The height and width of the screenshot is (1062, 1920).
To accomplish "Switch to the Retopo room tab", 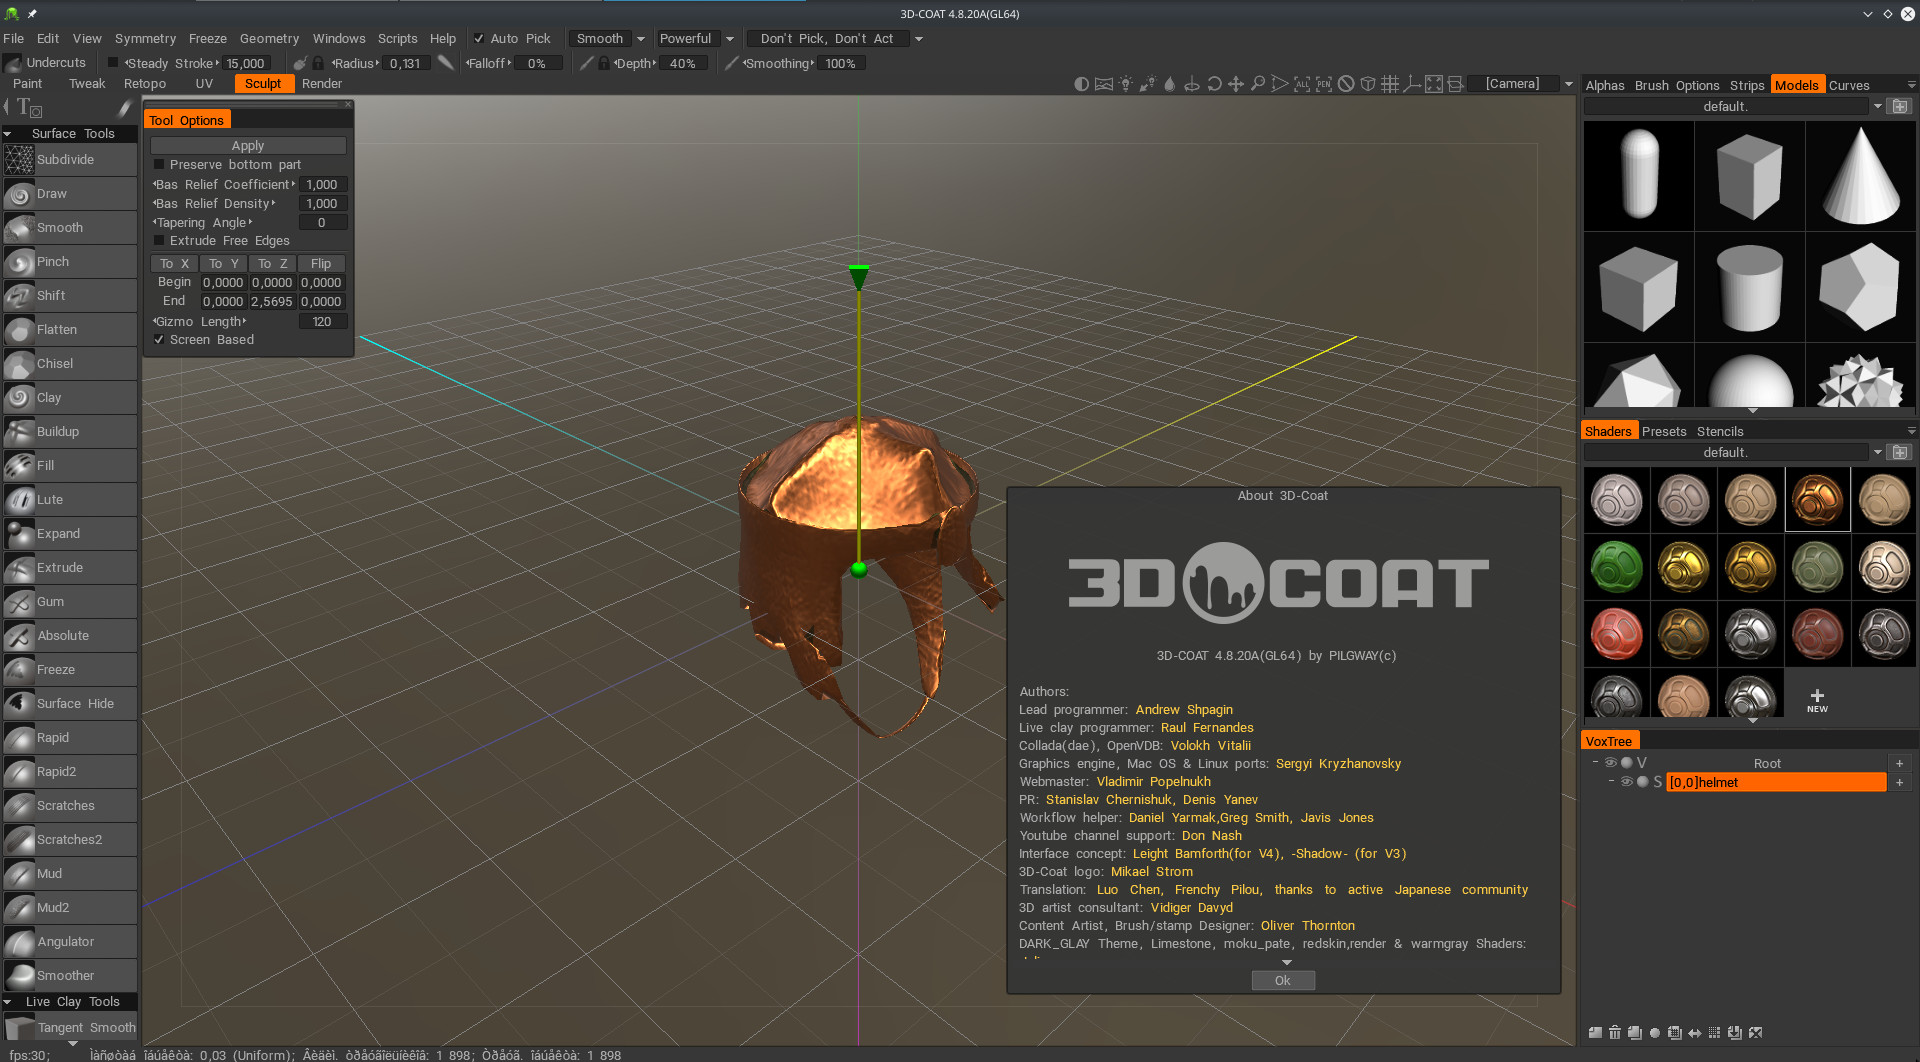I will point(145,84).
